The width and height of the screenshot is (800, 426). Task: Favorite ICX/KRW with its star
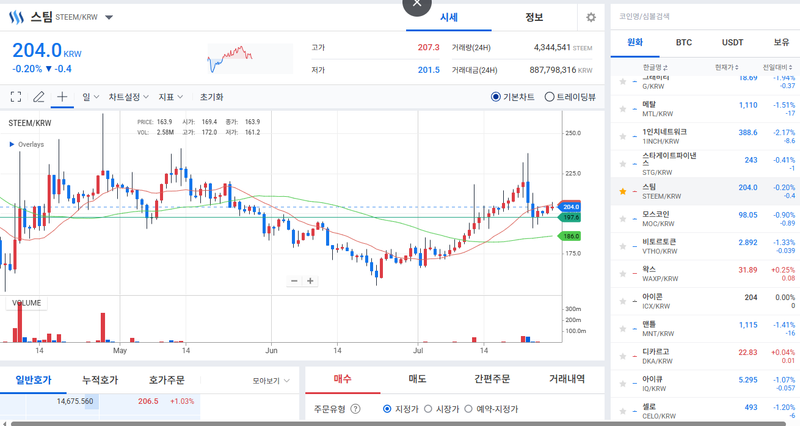point(622,302)
